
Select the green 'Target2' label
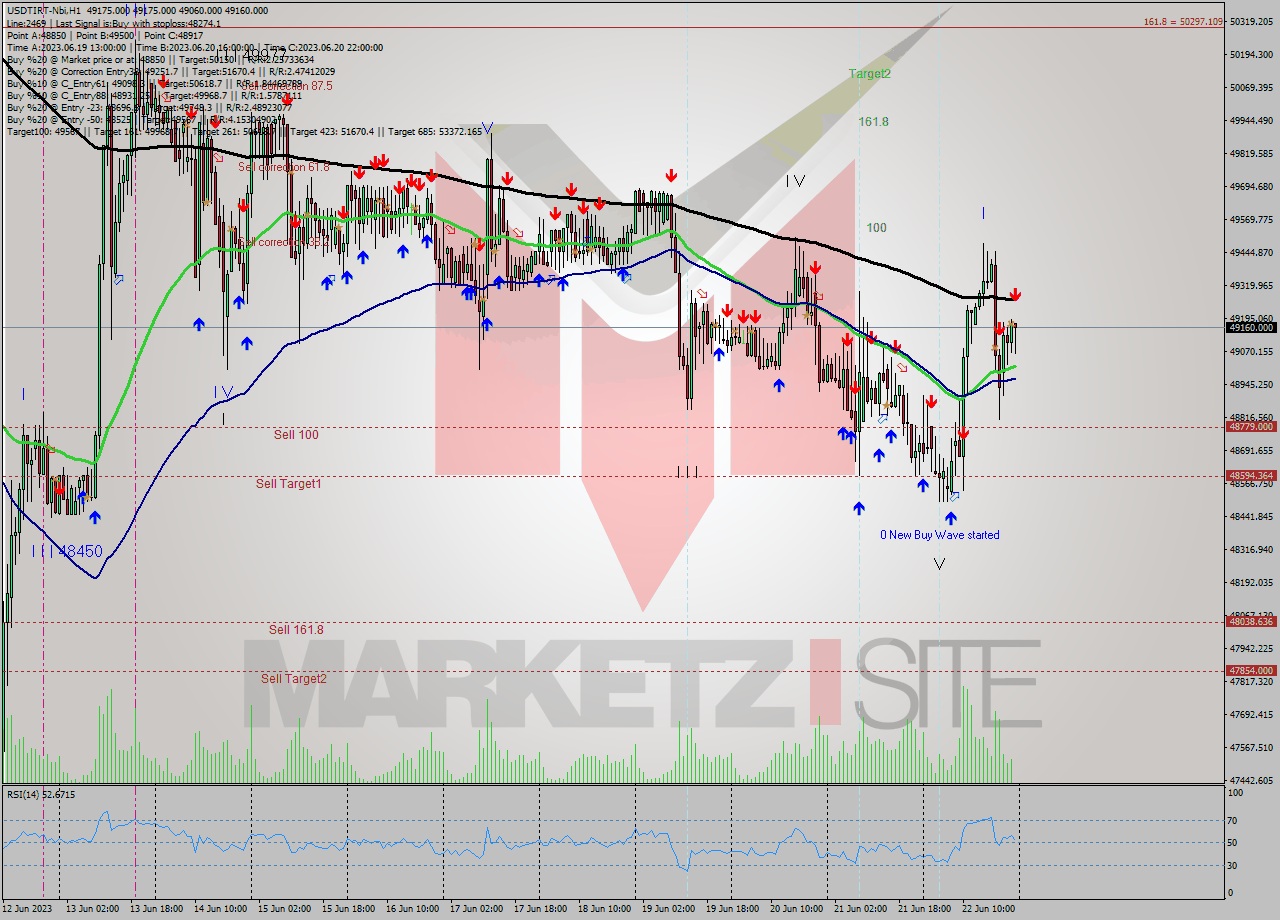point(870,74)
